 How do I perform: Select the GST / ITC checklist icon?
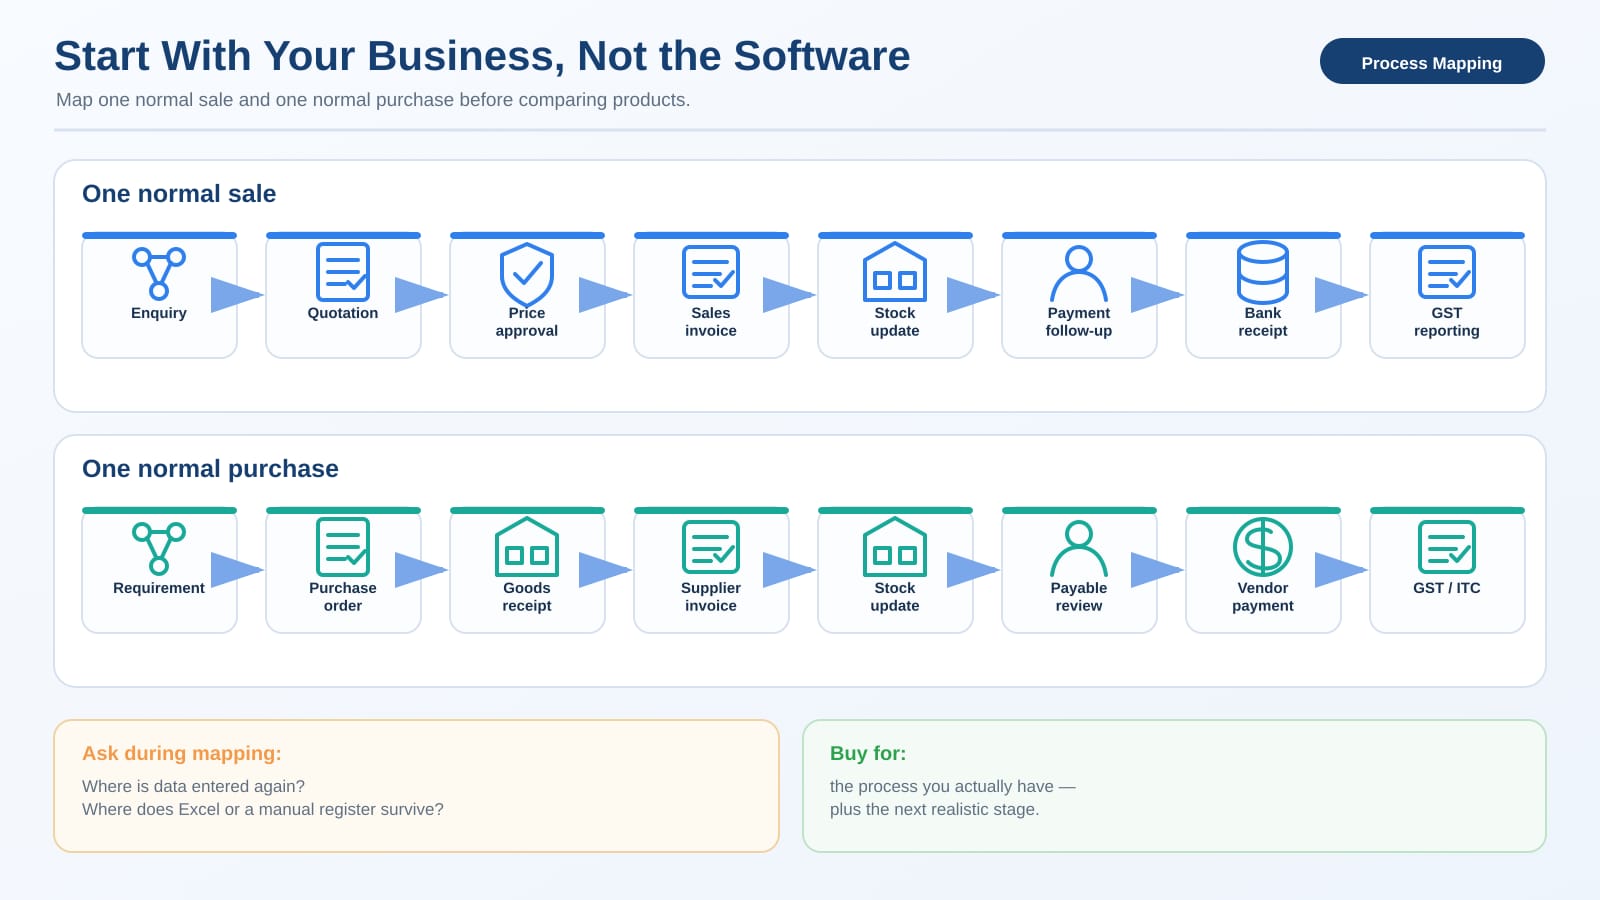1447,547
